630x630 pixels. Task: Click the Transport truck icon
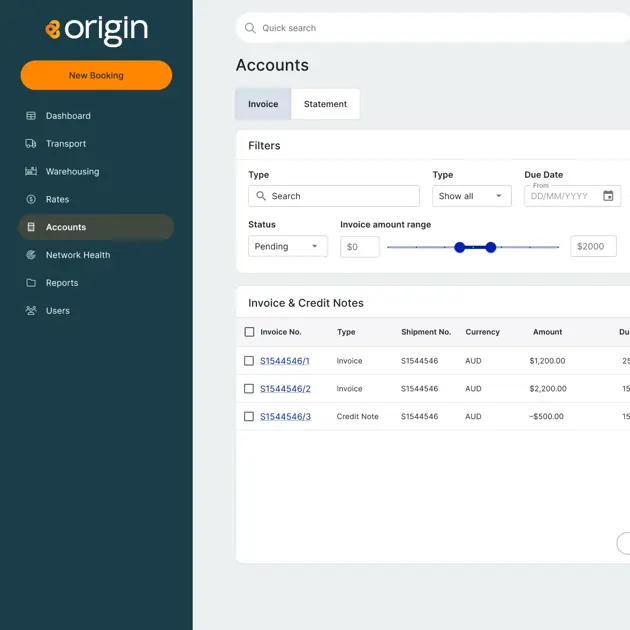tap(31, 143)
